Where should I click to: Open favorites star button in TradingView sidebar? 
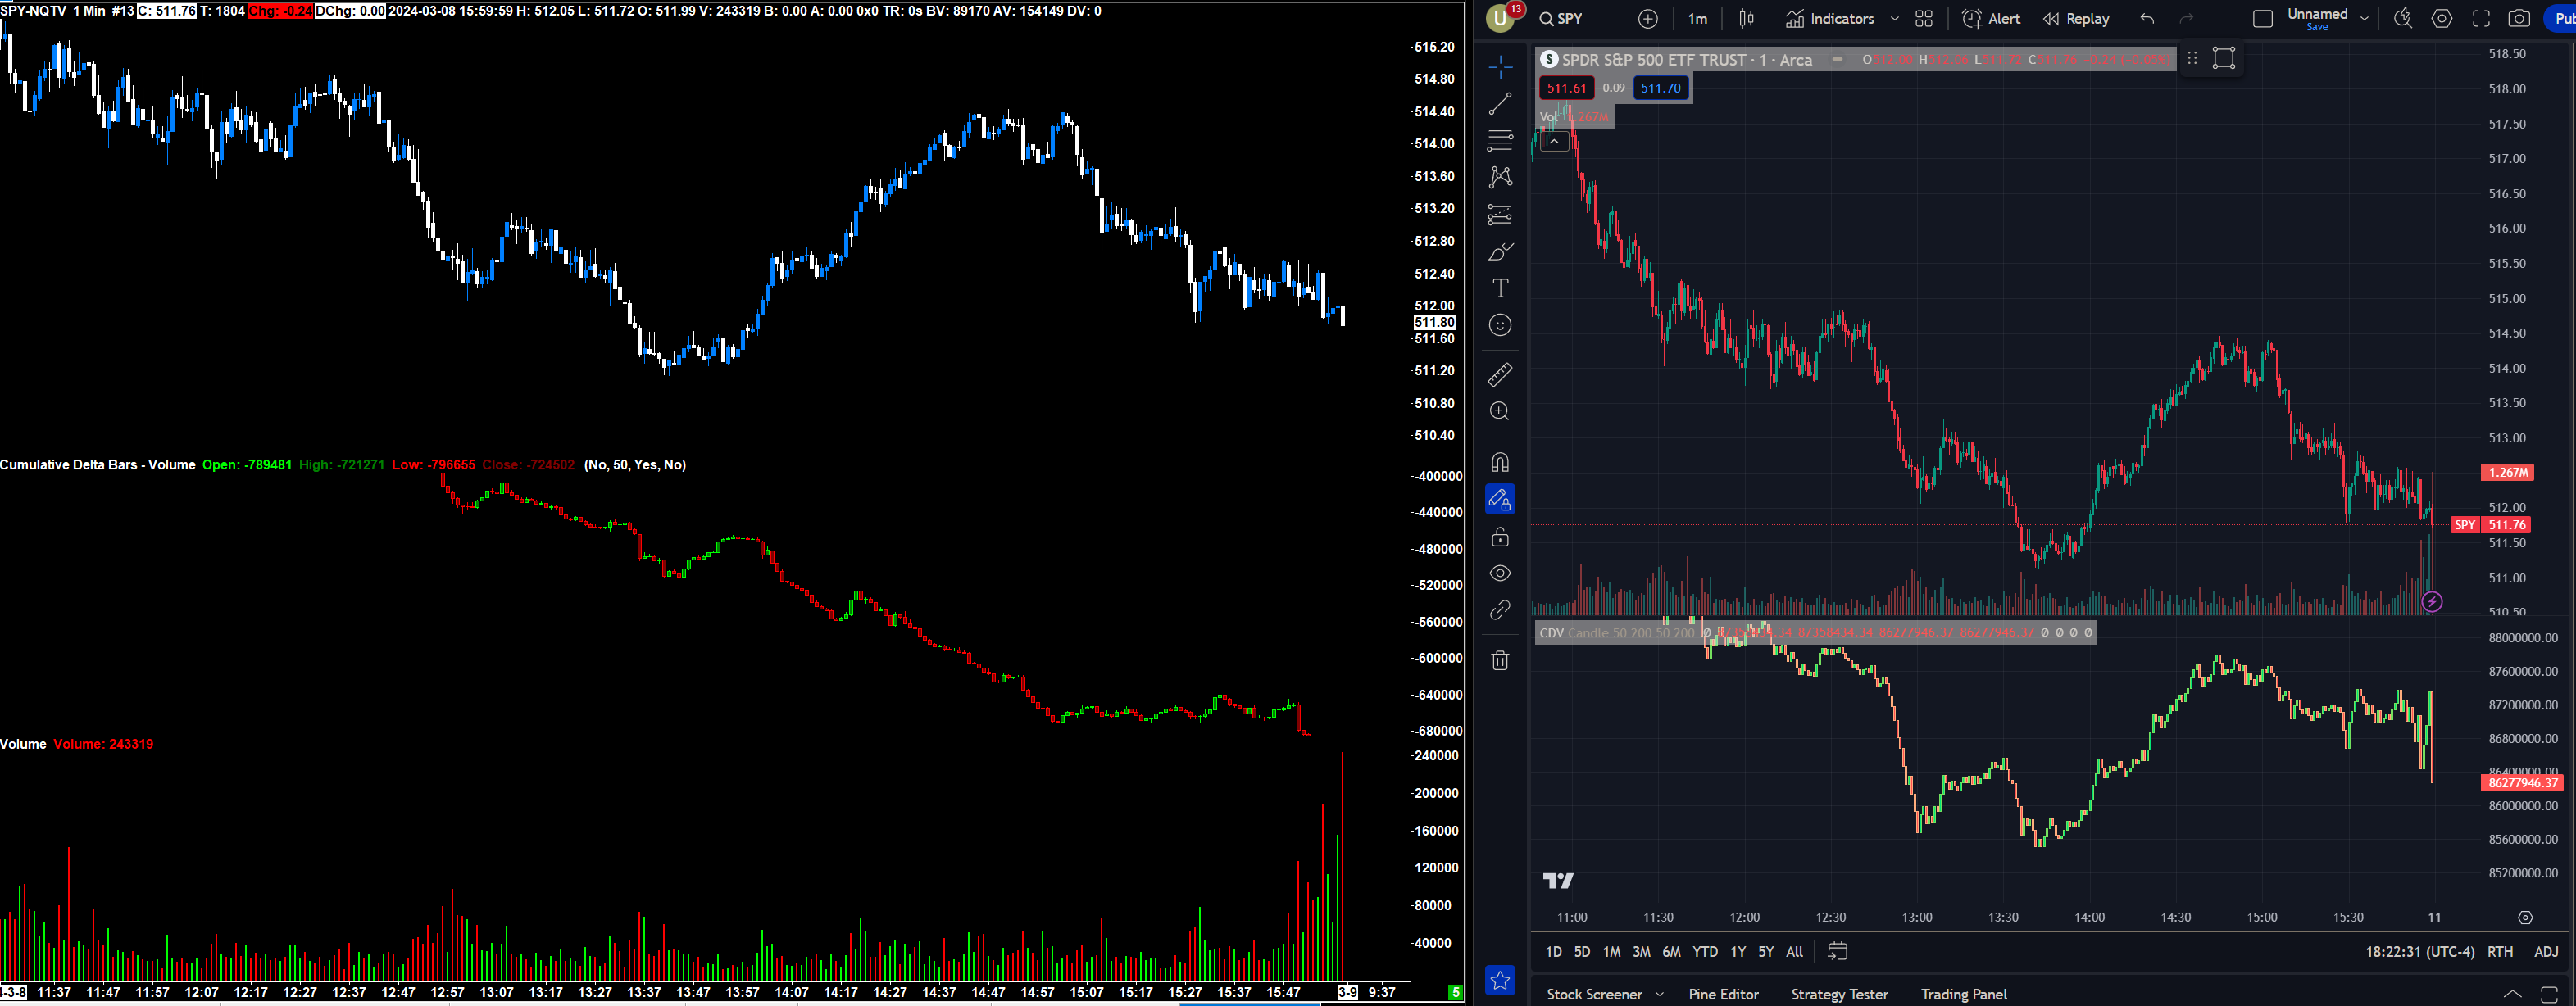tap(1500, 981)
